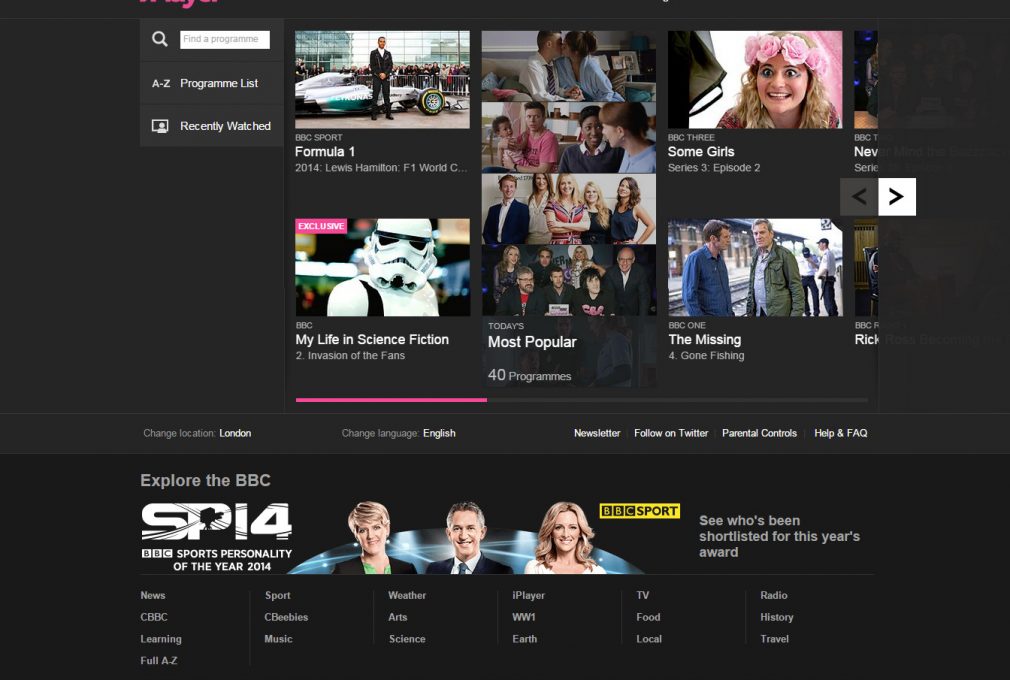Viewport: 1010px width, 680px height.
Task: Click the pink carousel progress bar
Action: [x=391, y=400]
